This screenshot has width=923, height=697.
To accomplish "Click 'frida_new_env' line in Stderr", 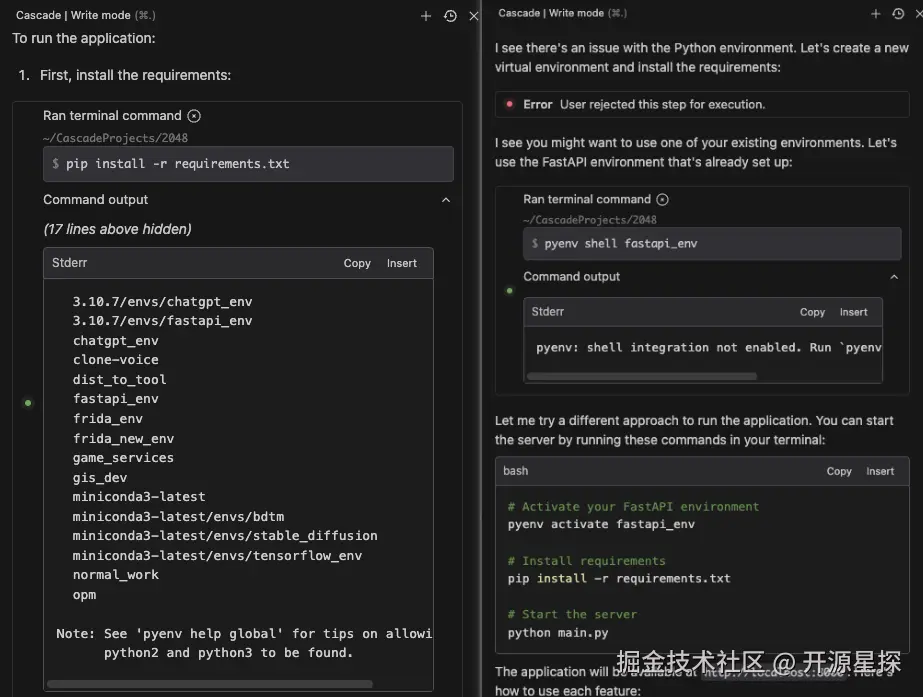I will click(123, 439).
